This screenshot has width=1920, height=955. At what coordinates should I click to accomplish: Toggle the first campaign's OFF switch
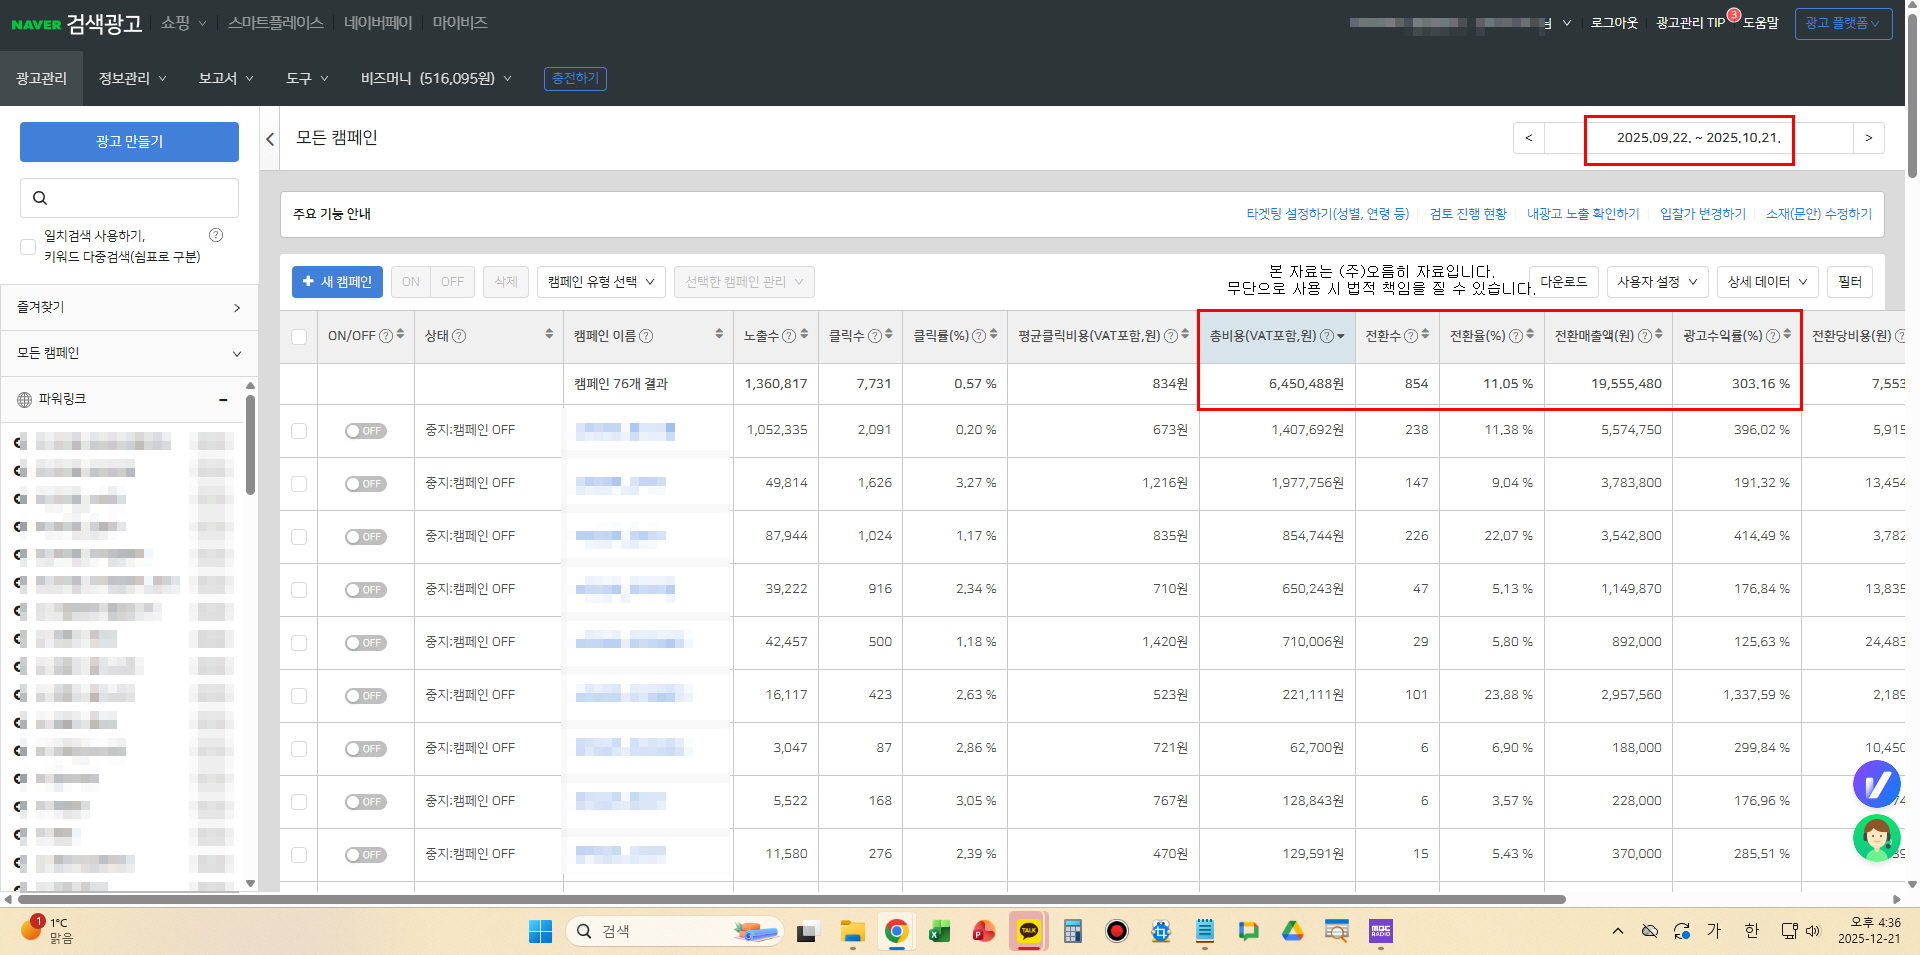coord(365,431)
